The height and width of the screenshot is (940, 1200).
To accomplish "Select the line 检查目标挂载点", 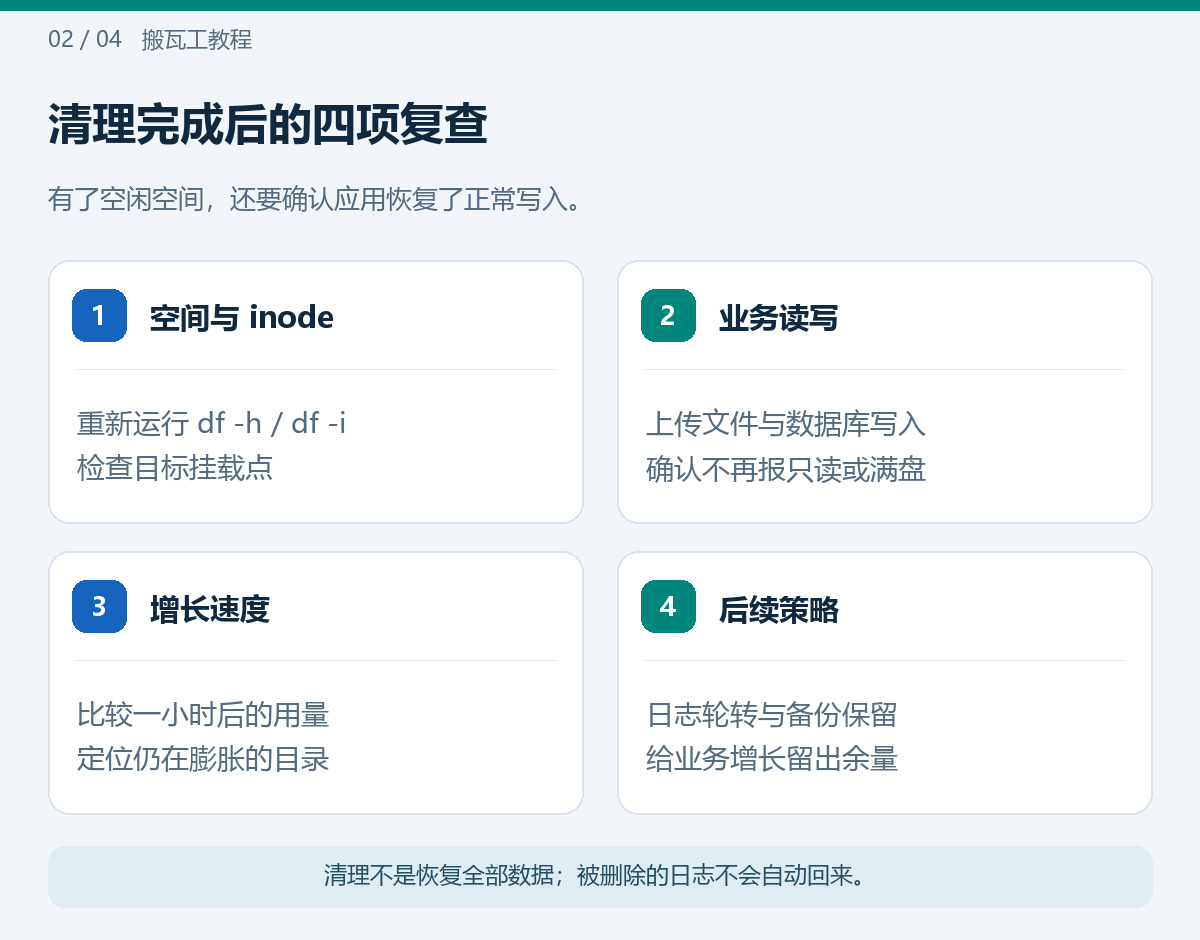I will tap(175, 468).
